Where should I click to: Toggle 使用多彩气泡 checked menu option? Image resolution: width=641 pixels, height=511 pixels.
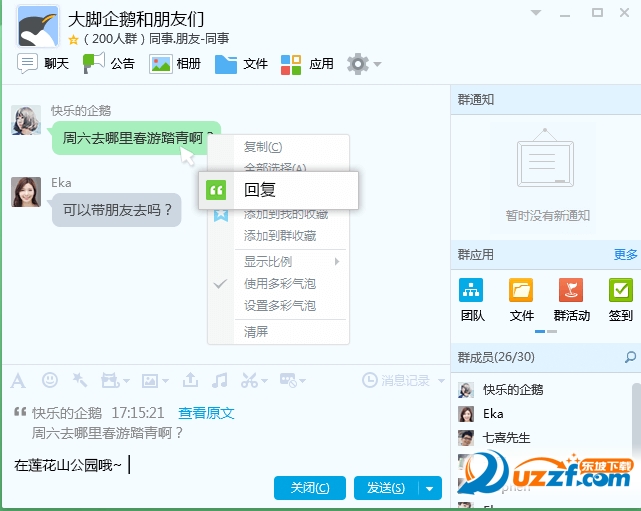tap(280, 283)
